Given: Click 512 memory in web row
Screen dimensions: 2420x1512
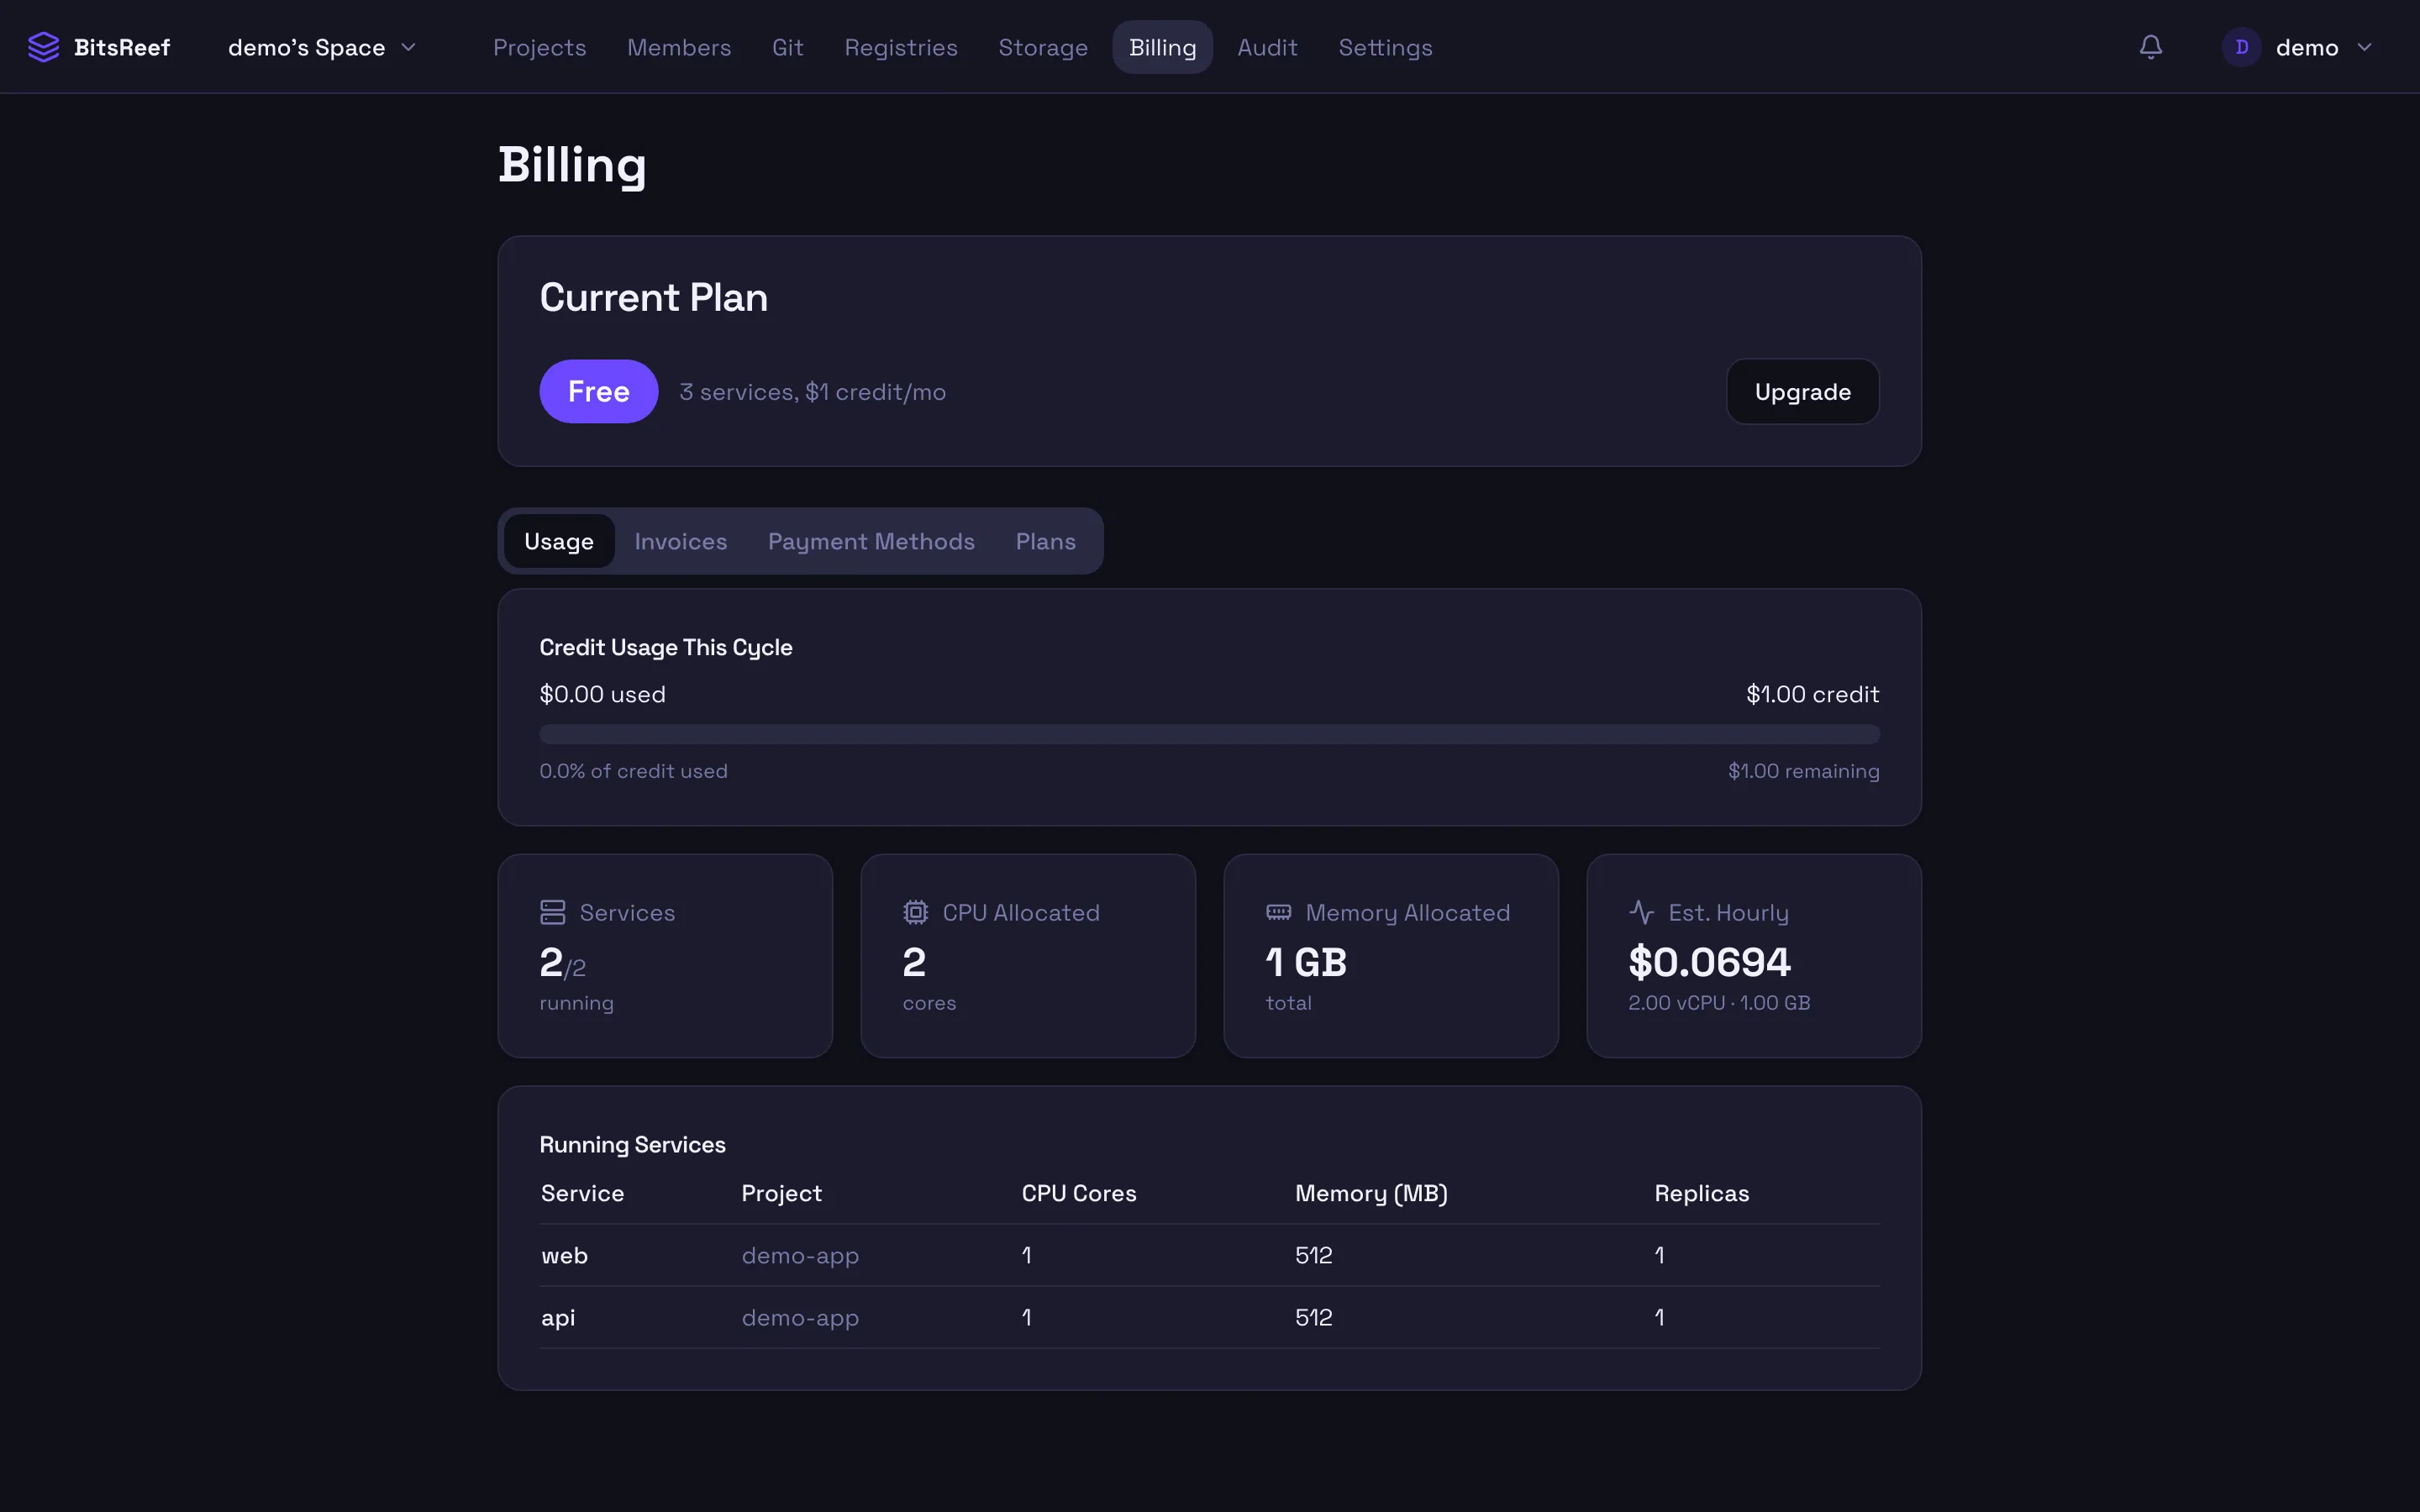Looking at the screenshot, I should (x=1313, y=1255).
